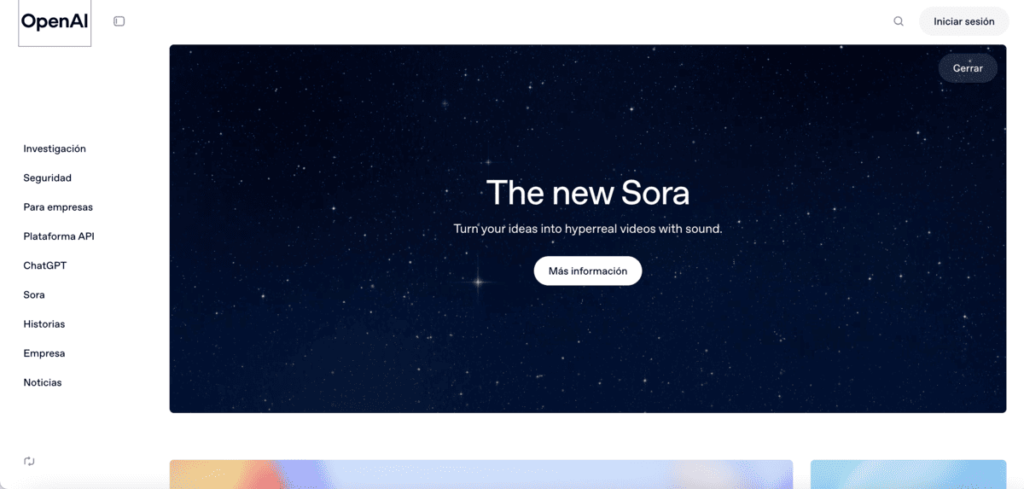The height and width of the screenshot is (489, 1024).
Task: Open ChatGPT sidebar link
Action: 45,266
